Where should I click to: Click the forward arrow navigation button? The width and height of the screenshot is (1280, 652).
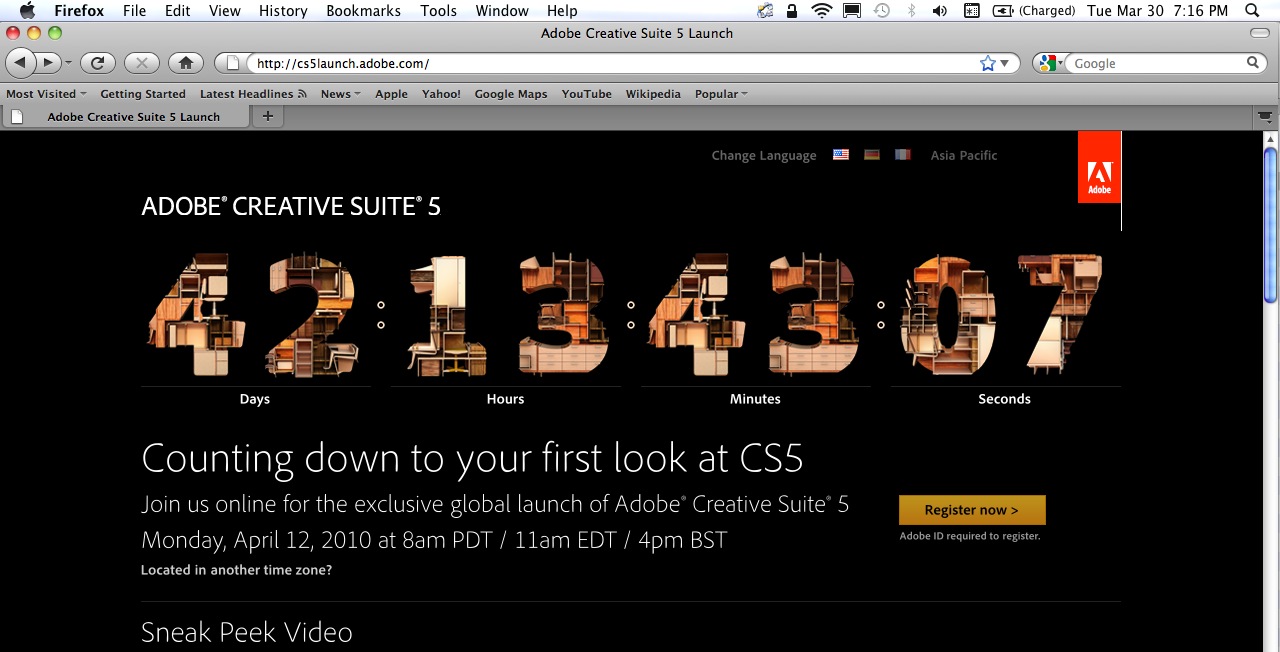pyautogui.click(x=47, y=63)
